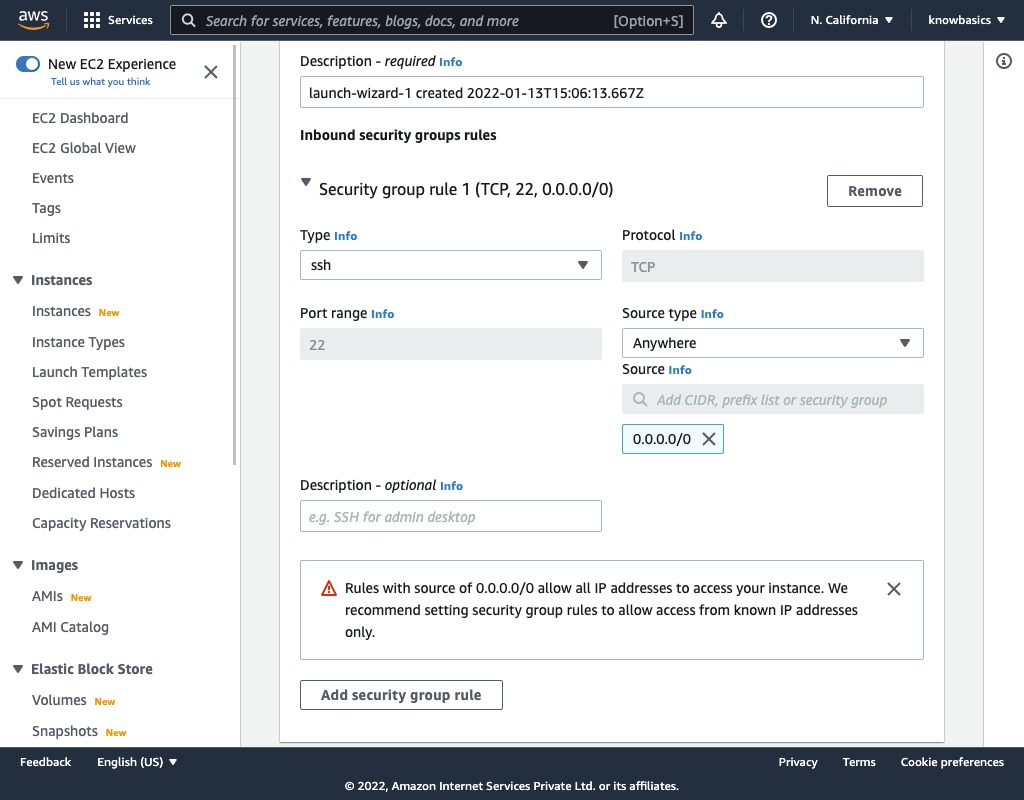Viewport: 1024px width, 800px height.
Task: Open Info link next to Description optional
Action: click(x=451, y=486)
